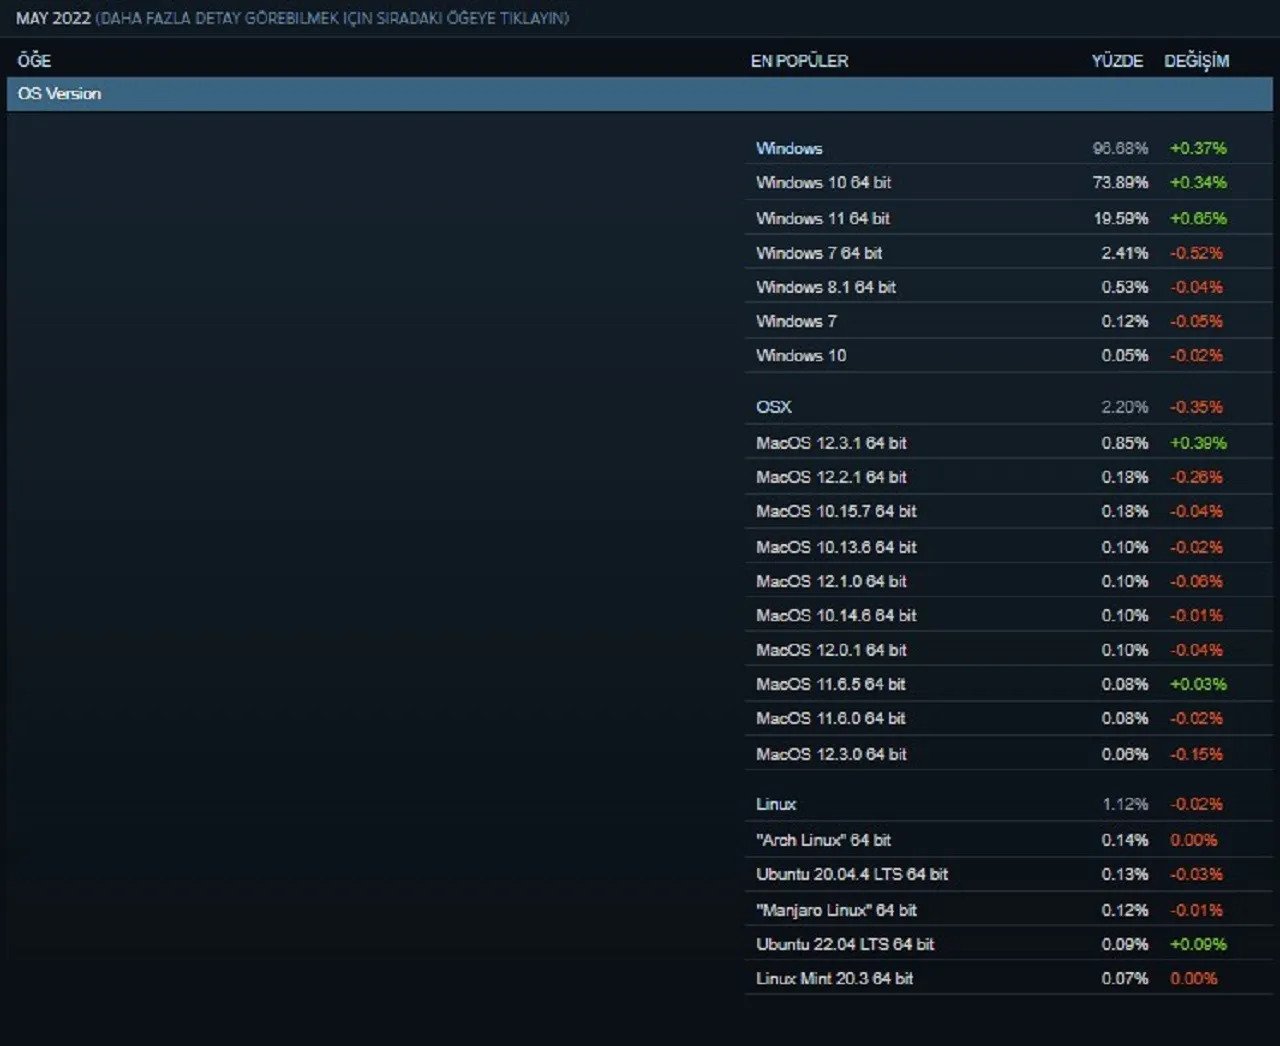
Task: Open the OSX group link
Action: (774, 407)
